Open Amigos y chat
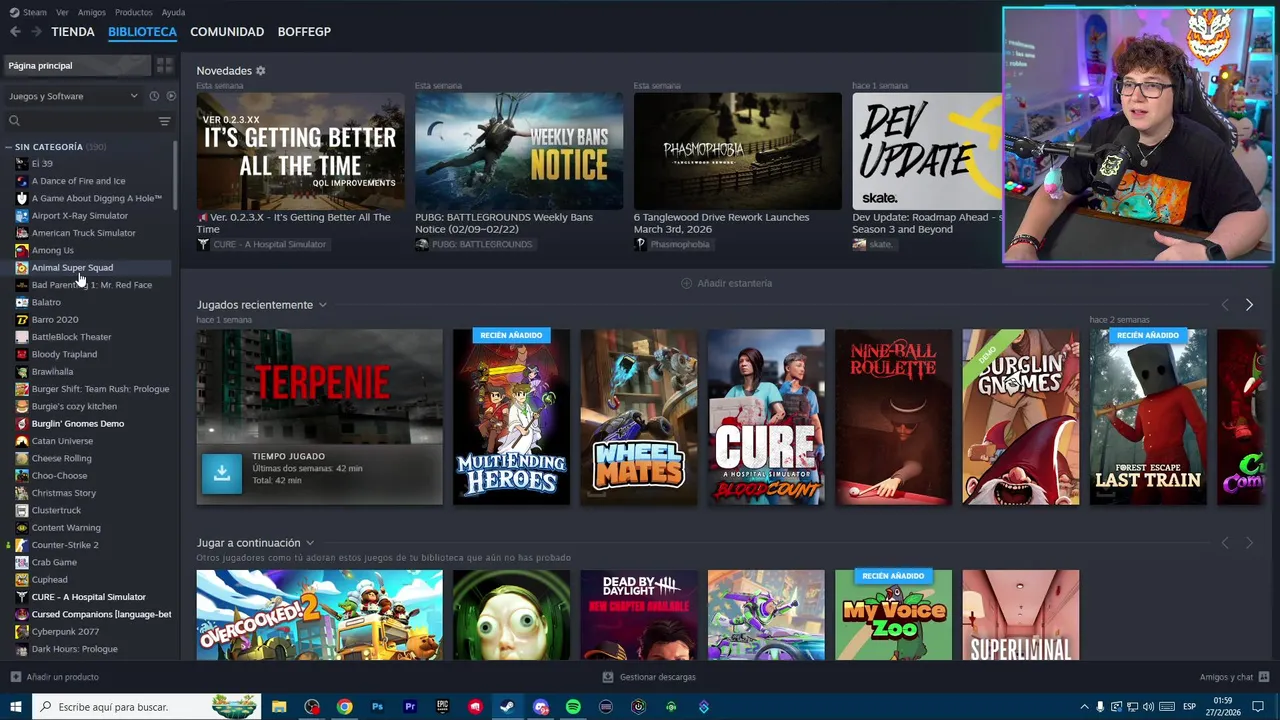Image resolution: width=1280 pixels, height=720 pixels. tap(1234, 677)
